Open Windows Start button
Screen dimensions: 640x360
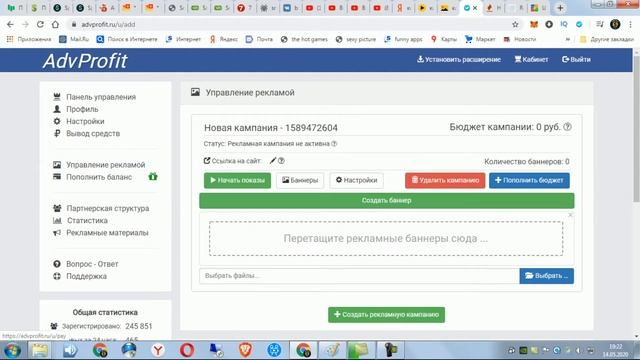point(12,350)
